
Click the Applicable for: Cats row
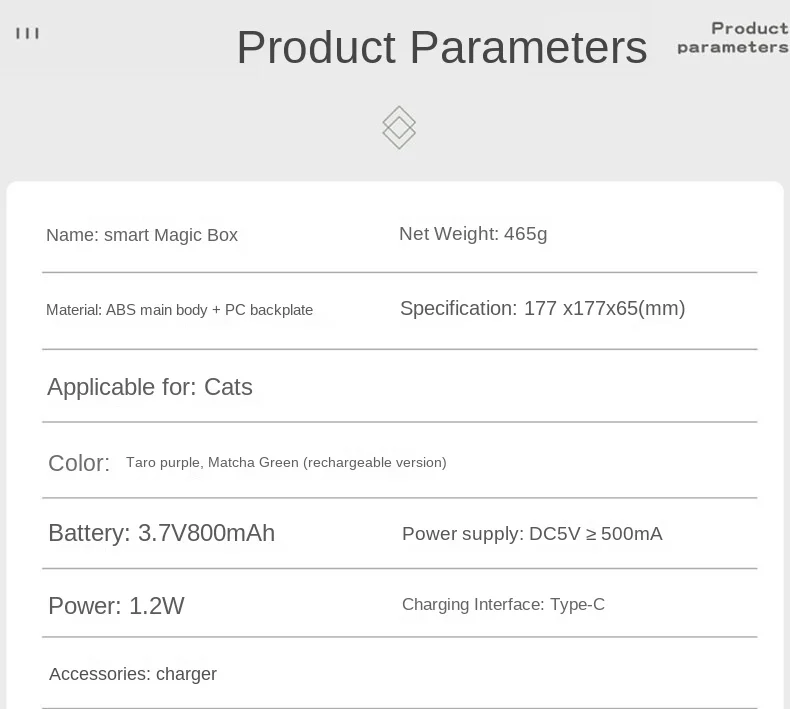click(x=150, y=387)
